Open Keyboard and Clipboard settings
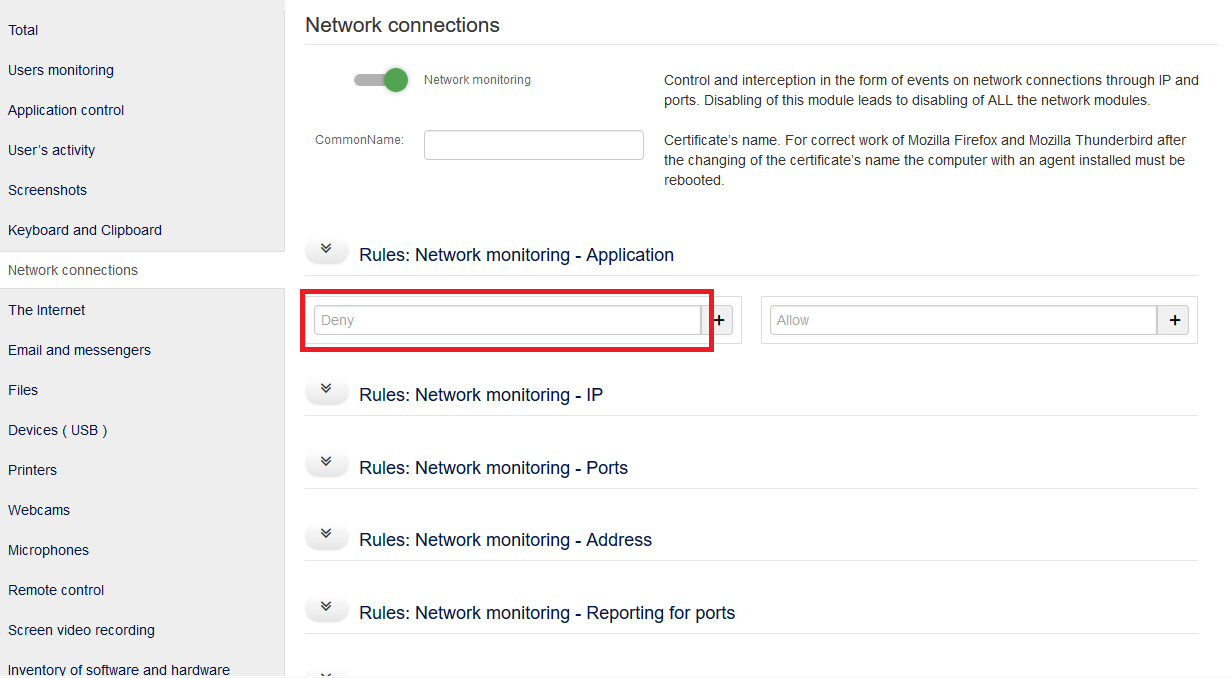Screen dimensions: 1231x678 (x=85, y=230)
